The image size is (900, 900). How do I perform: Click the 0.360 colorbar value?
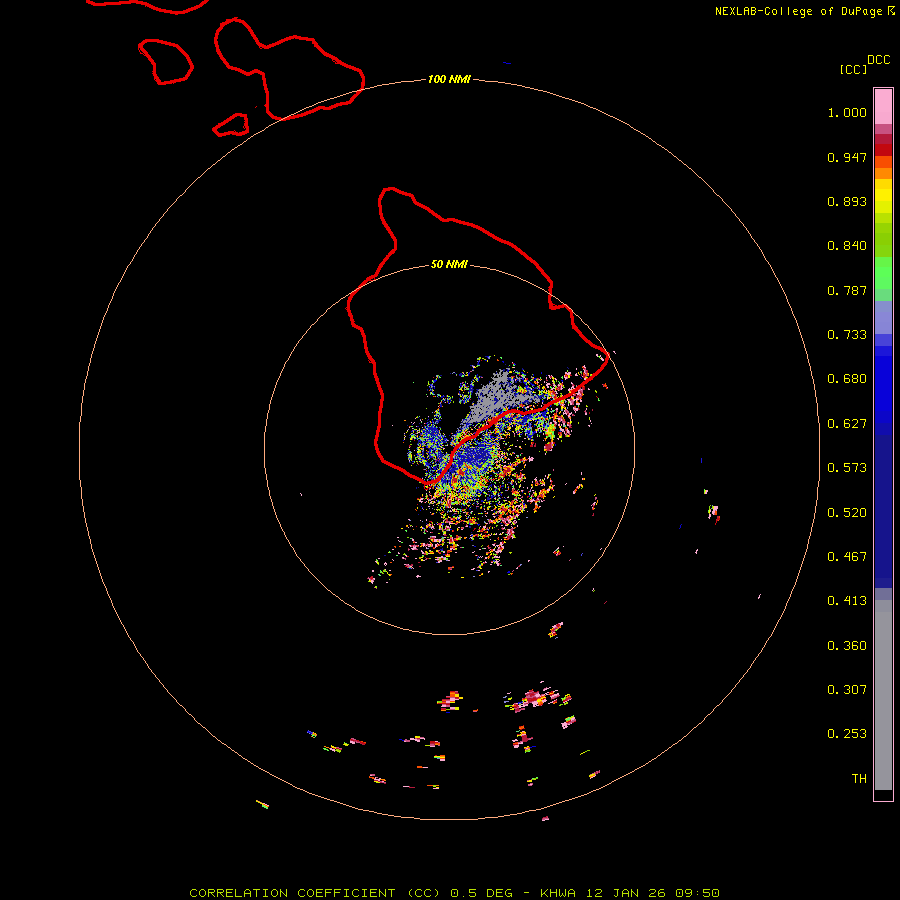(x=847, y=646)
